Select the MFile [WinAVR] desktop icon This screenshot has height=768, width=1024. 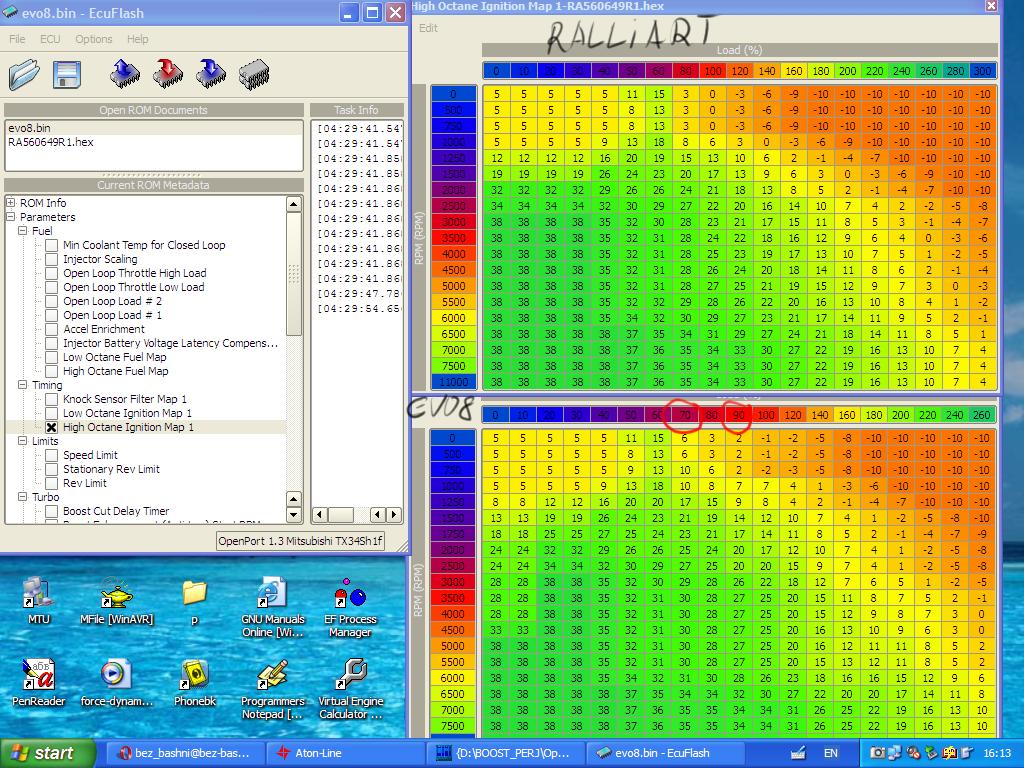(x=116, y=601)
